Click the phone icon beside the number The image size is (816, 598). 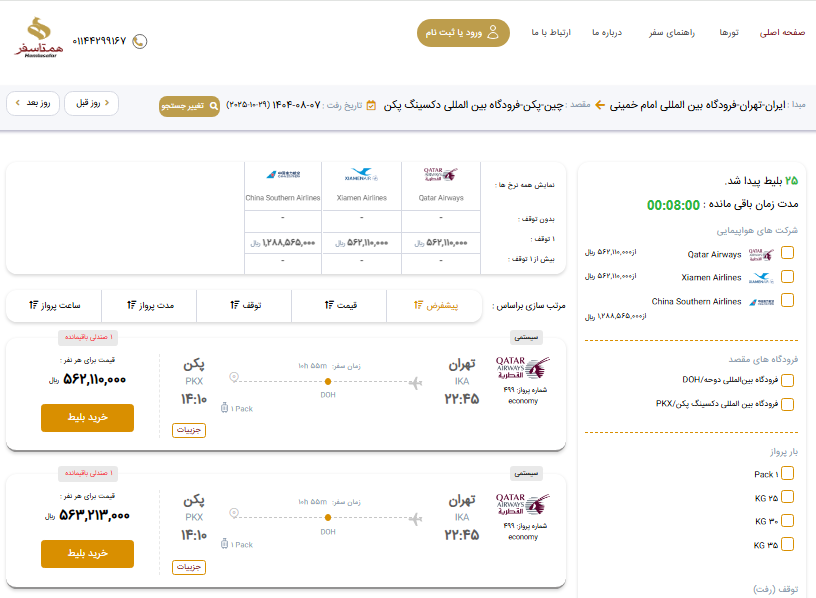pos(140,41)
